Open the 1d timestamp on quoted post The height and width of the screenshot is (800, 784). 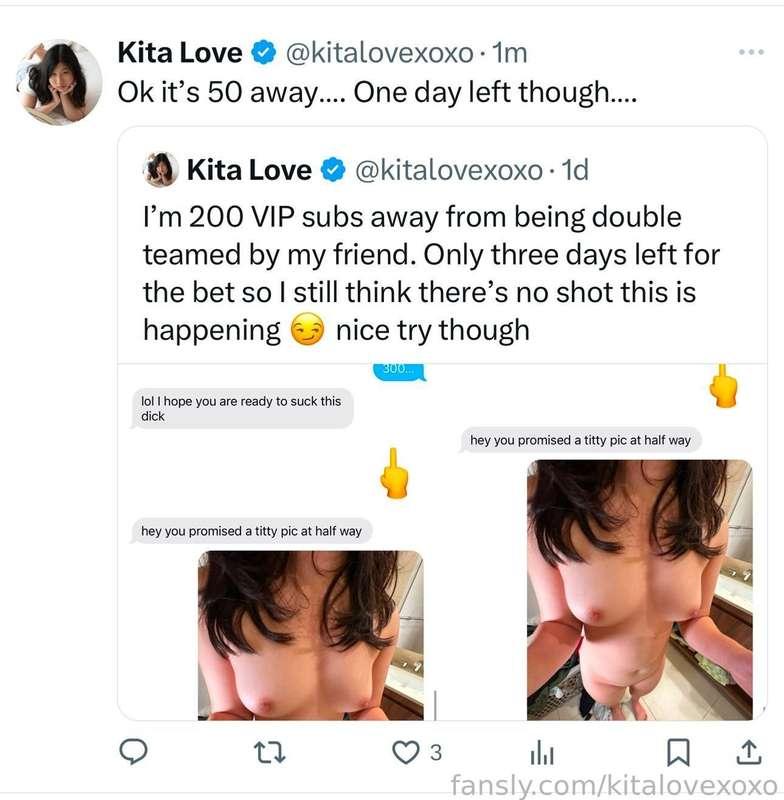click(x=575, y=170)
